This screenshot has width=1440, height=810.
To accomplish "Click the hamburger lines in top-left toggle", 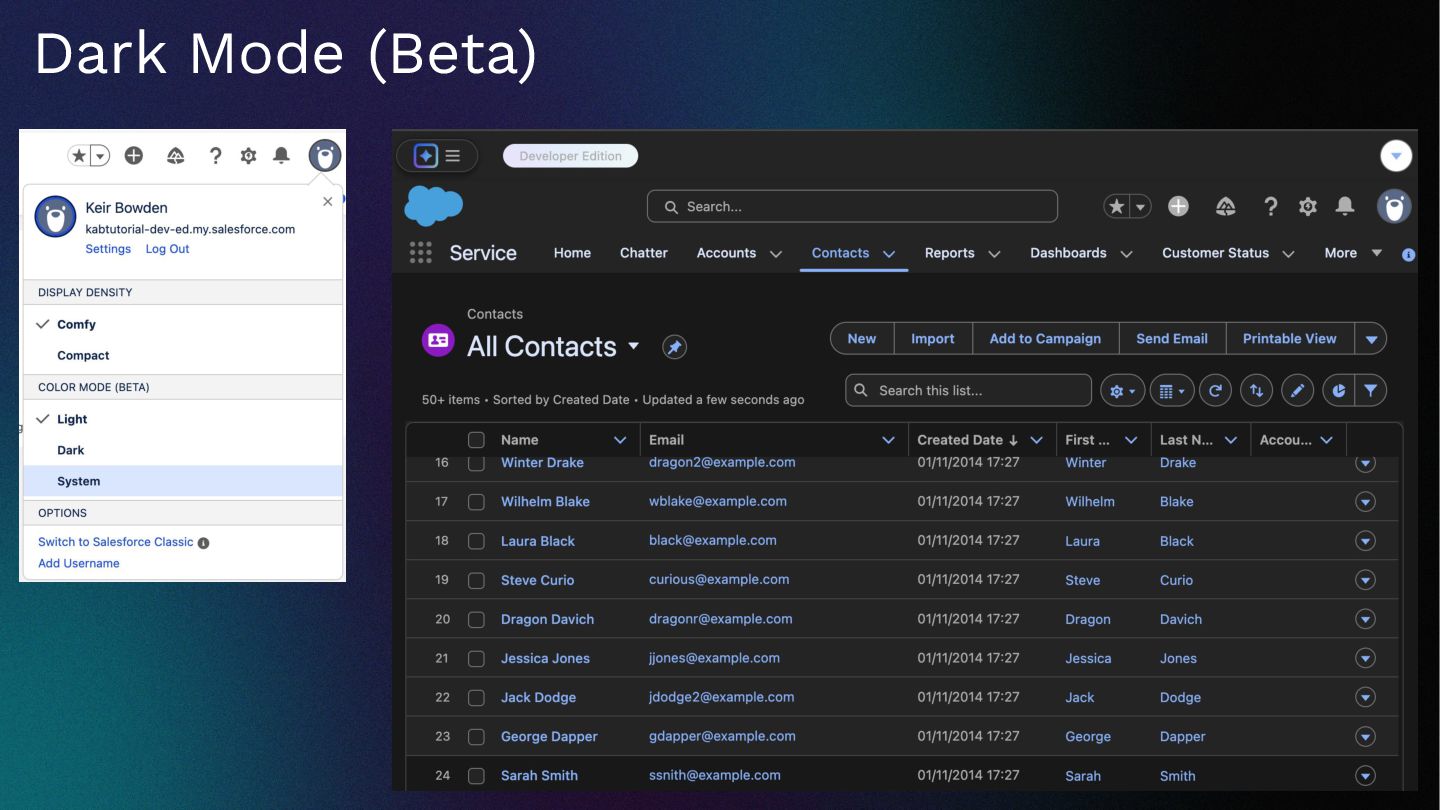I will 453,156.
